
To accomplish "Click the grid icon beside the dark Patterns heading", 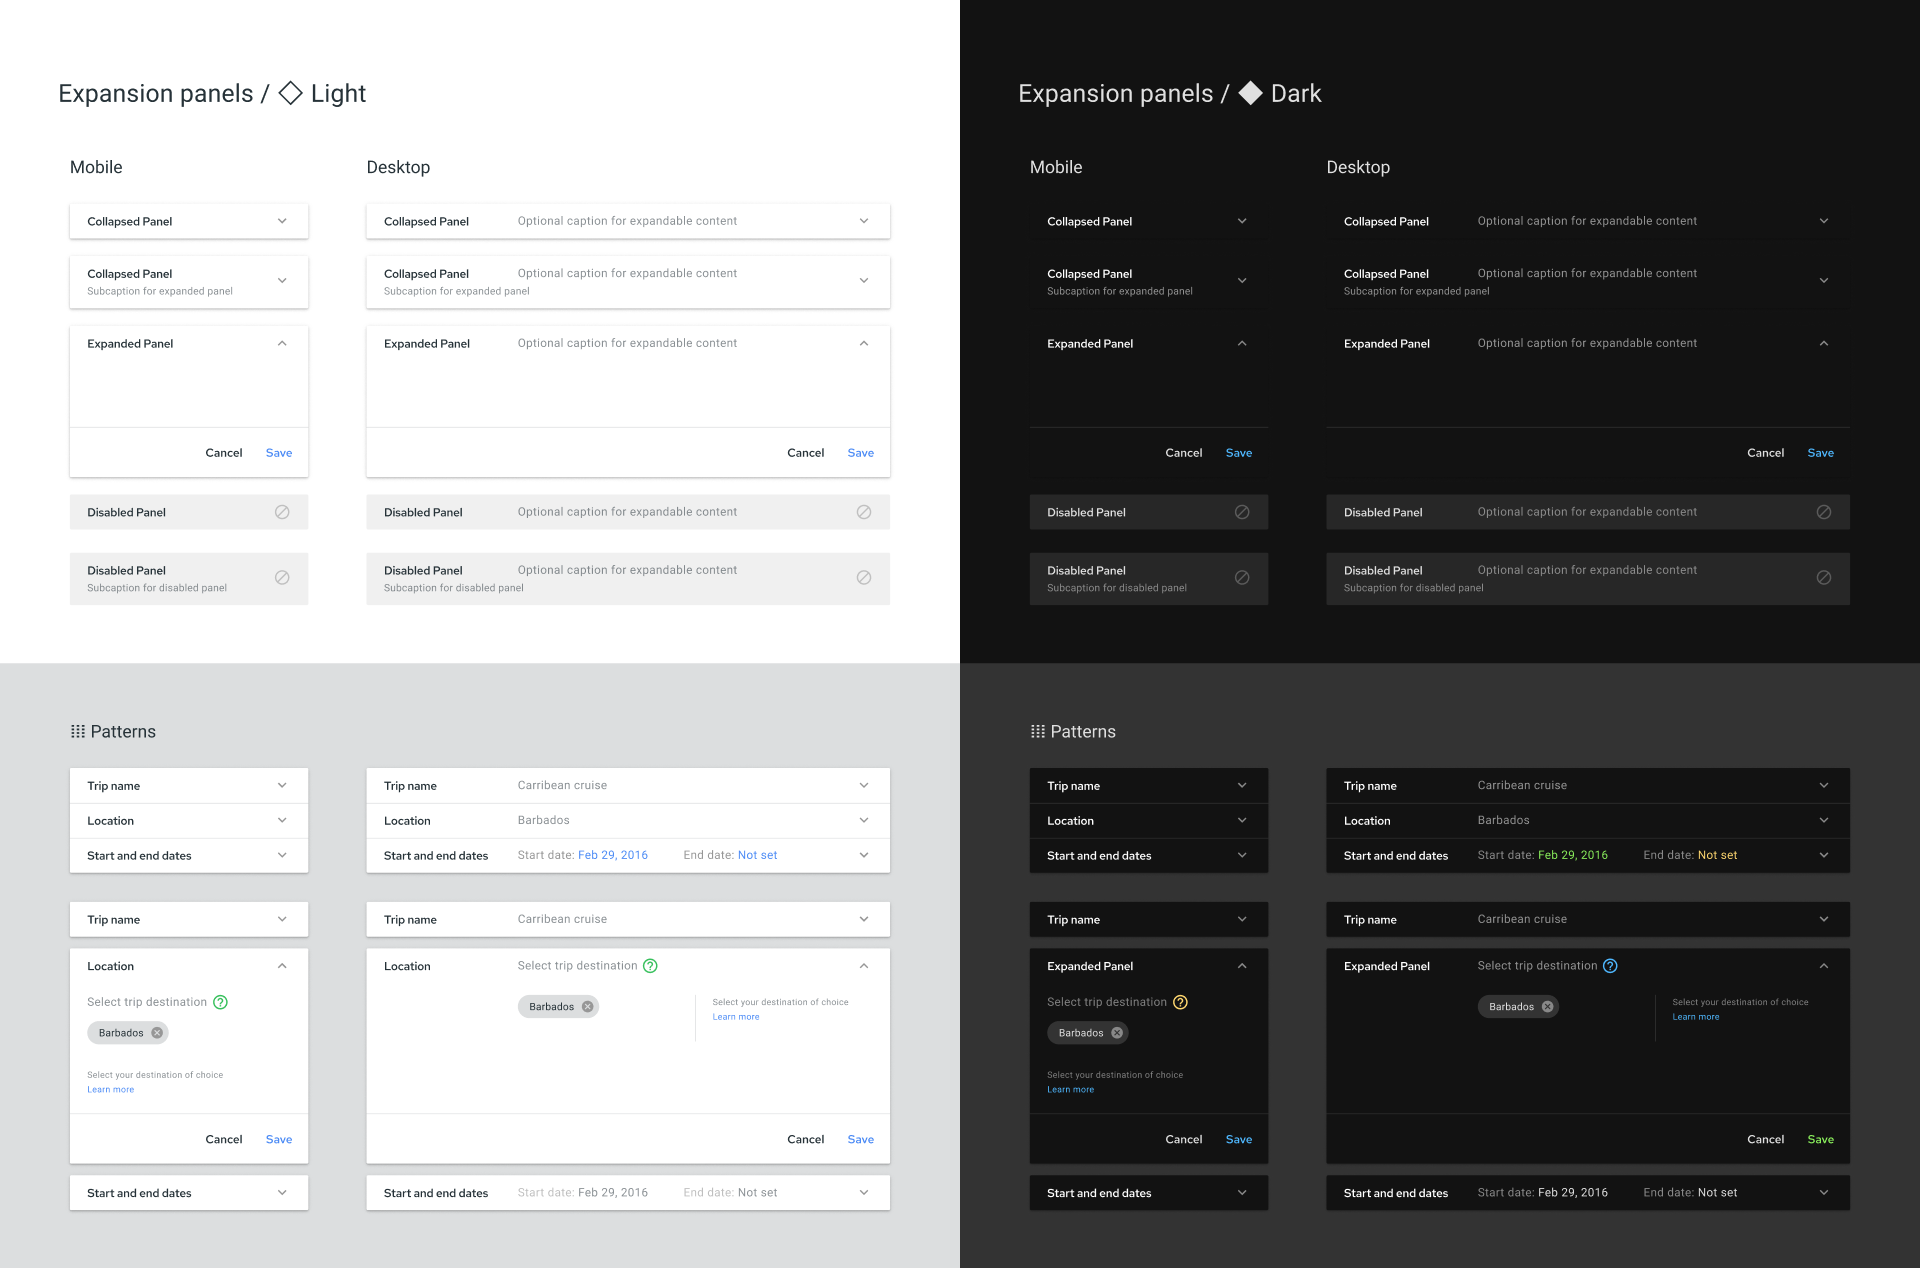I will 1037,731.
